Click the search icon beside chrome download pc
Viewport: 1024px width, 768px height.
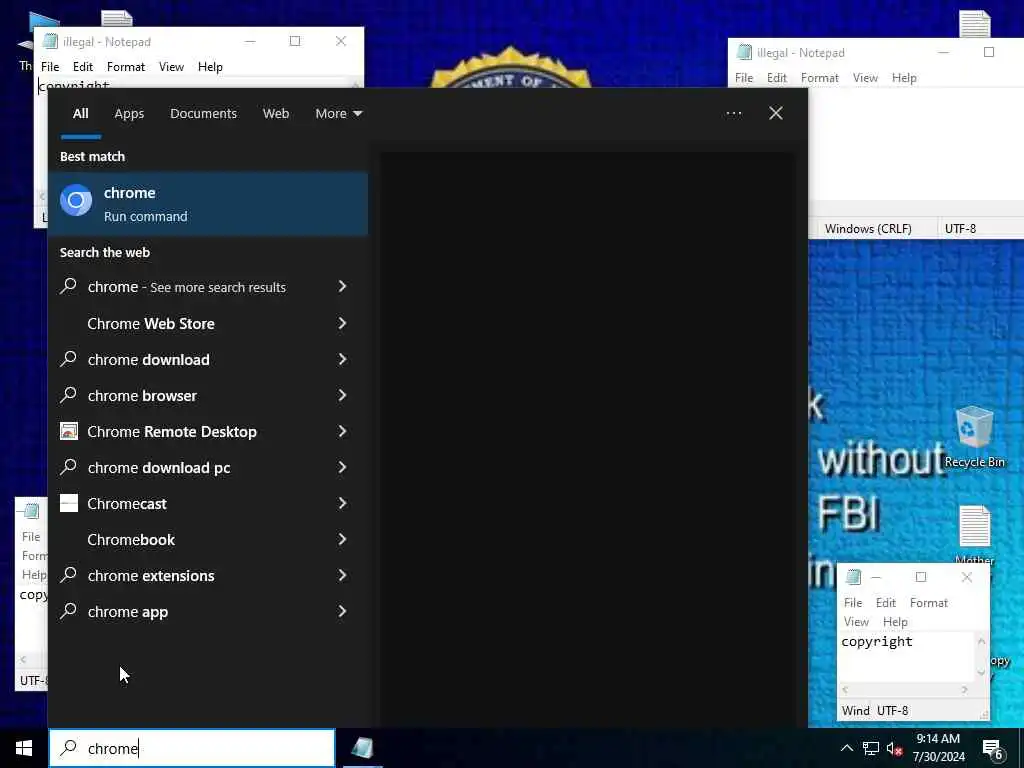point(69,467)
